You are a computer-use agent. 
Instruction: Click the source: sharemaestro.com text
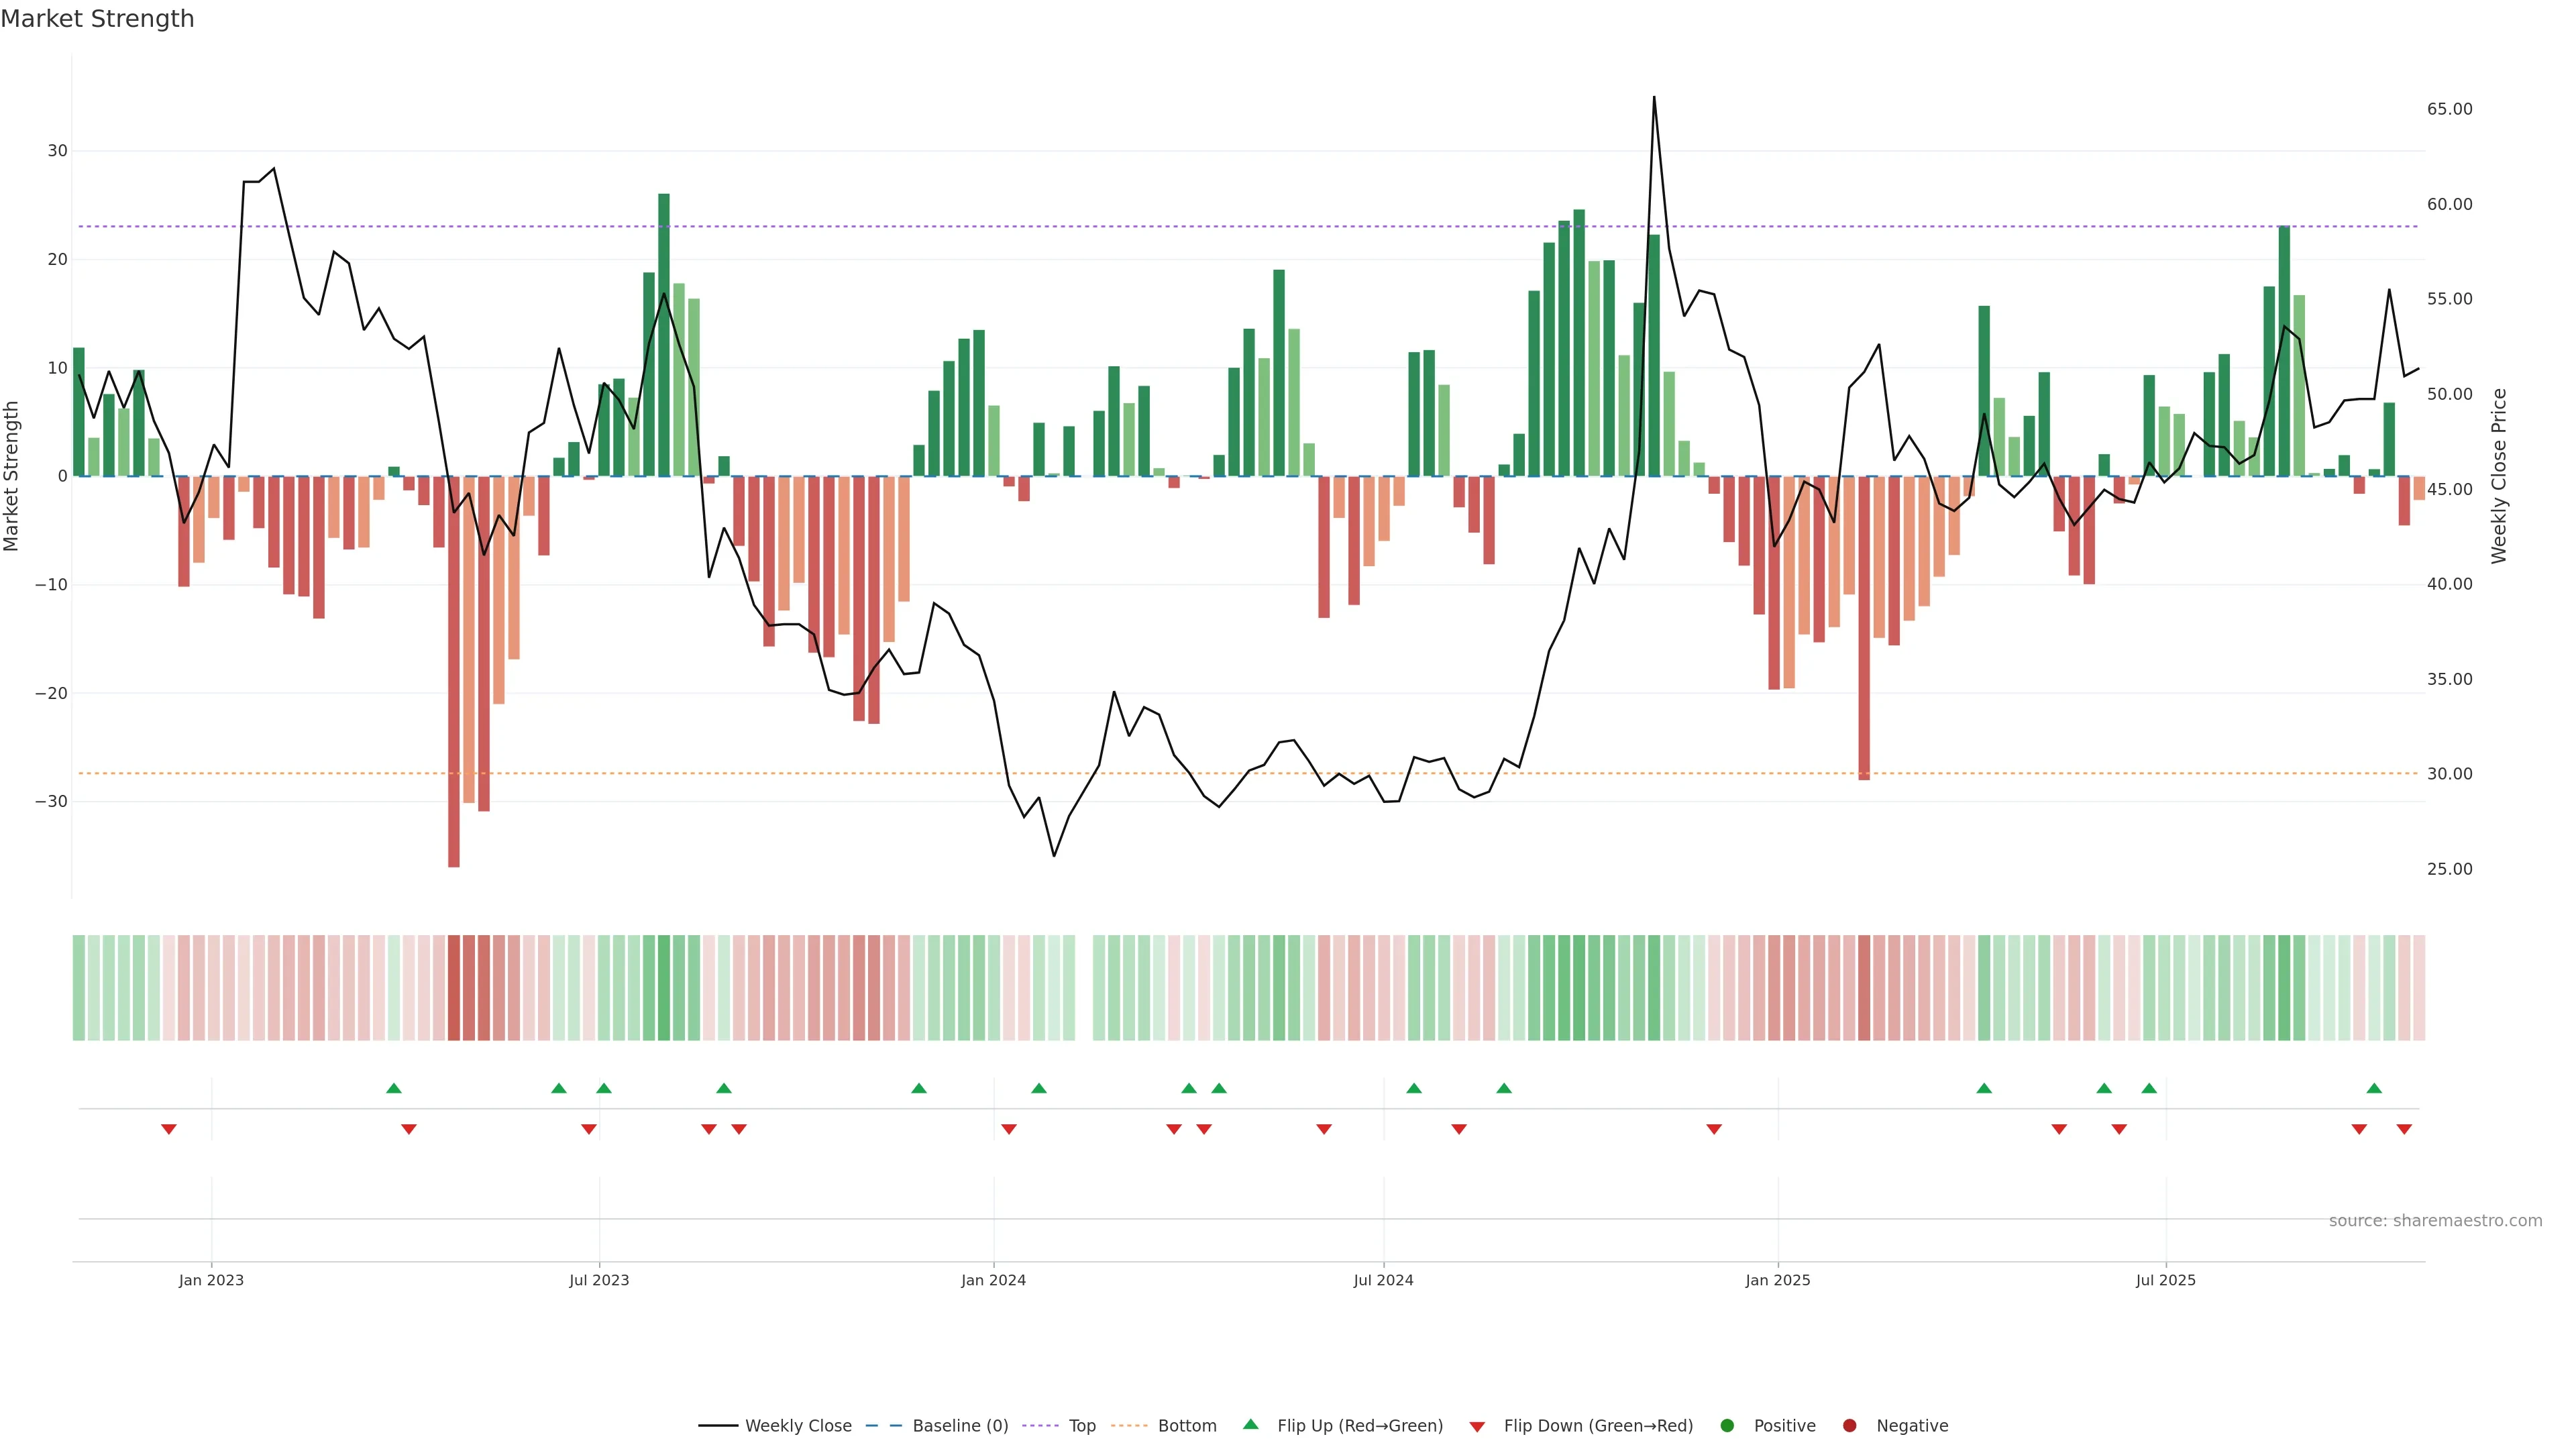(x=2435, y=1221)
